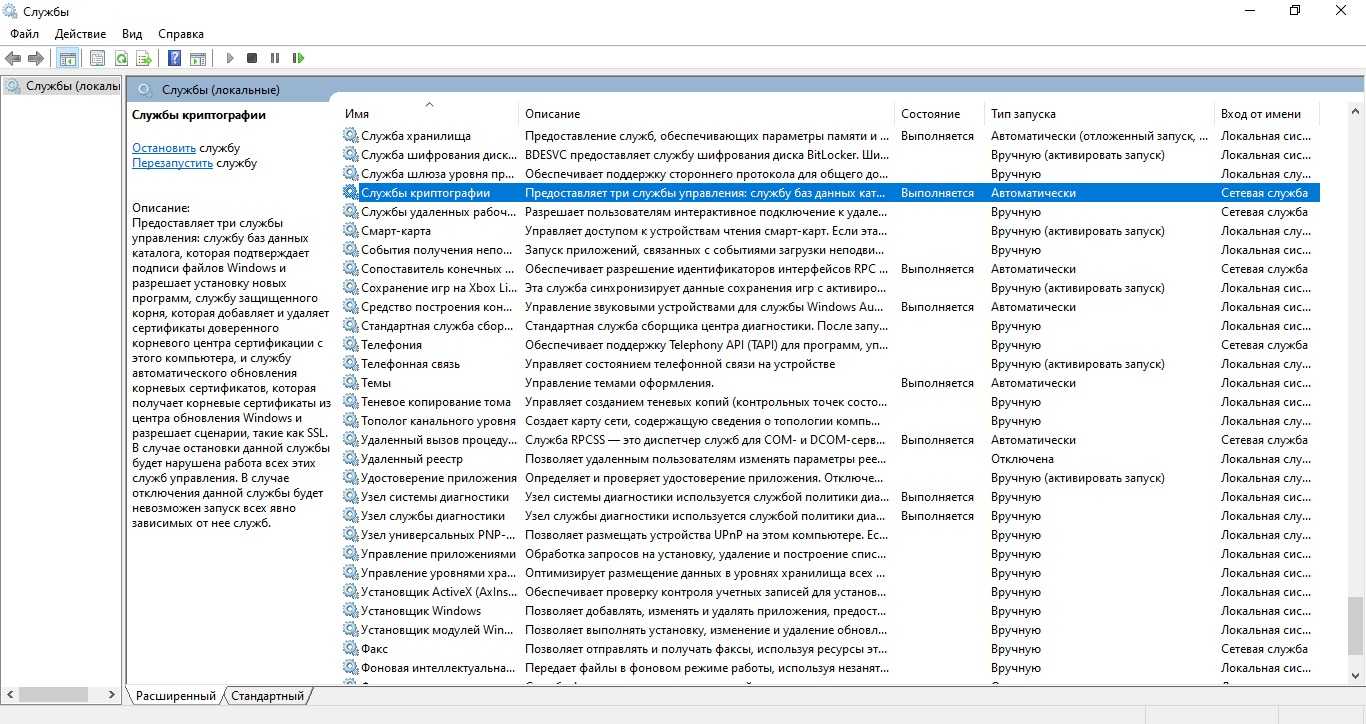Switch to the Стандартный tab
1366x724 pixels.
point(267,696)
